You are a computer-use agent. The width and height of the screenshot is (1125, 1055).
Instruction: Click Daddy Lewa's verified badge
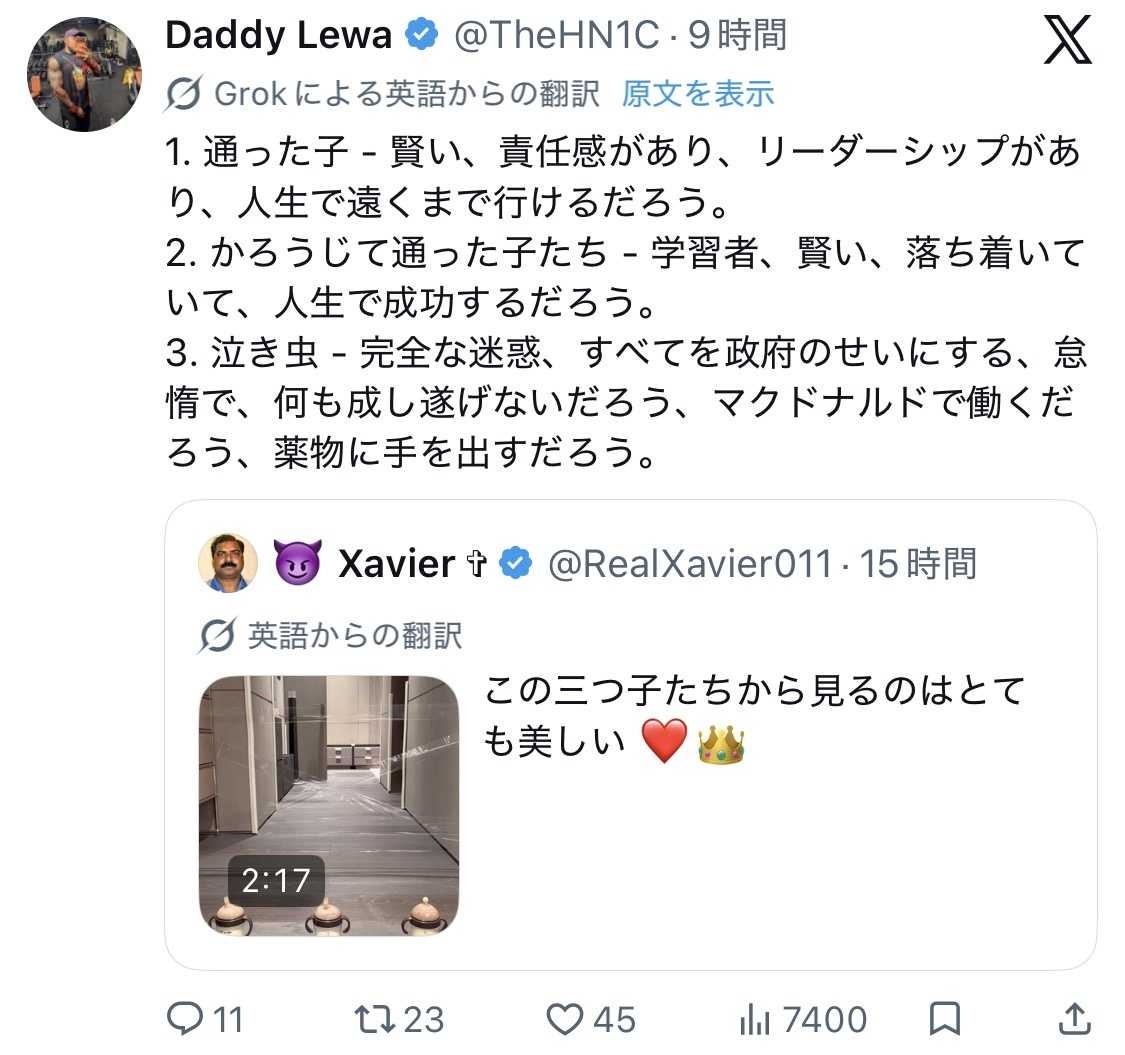(422, 35)
